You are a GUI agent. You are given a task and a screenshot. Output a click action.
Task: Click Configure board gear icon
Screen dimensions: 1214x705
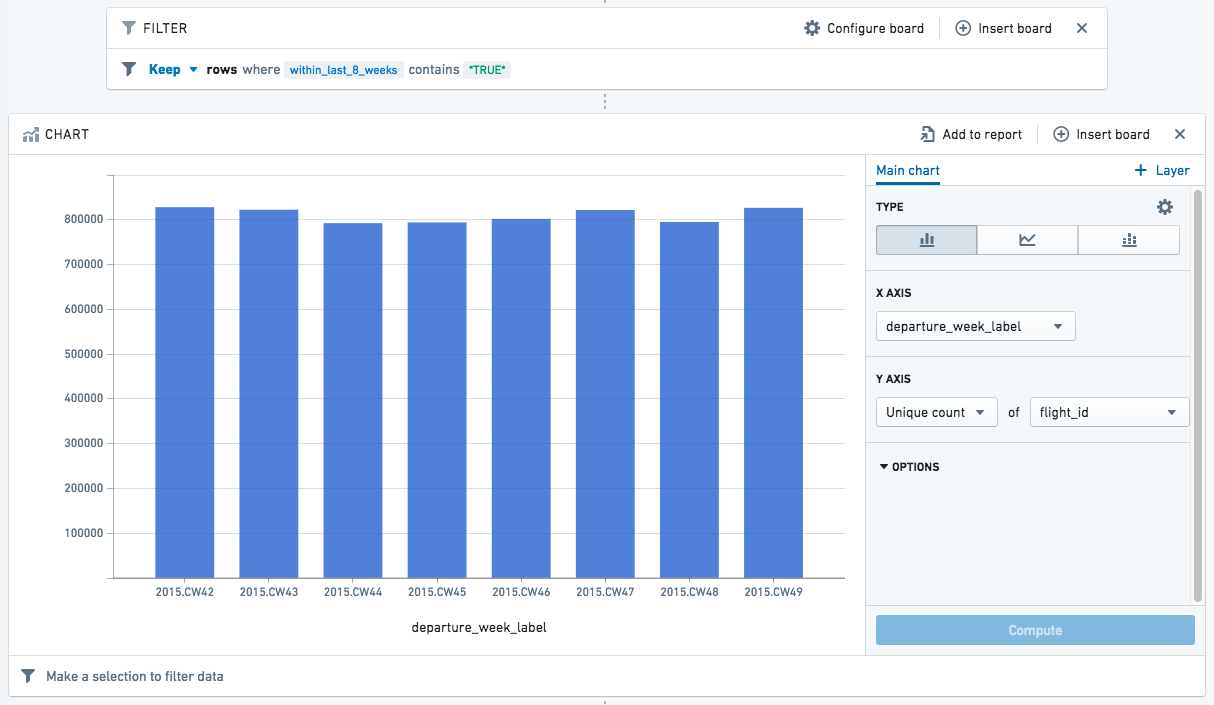coord(812,28)
